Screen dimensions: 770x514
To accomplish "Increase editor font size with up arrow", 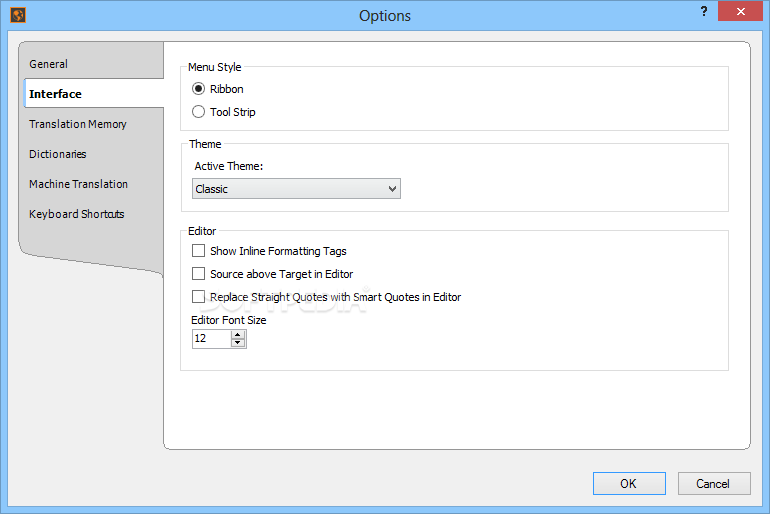I will pos(238,334).
